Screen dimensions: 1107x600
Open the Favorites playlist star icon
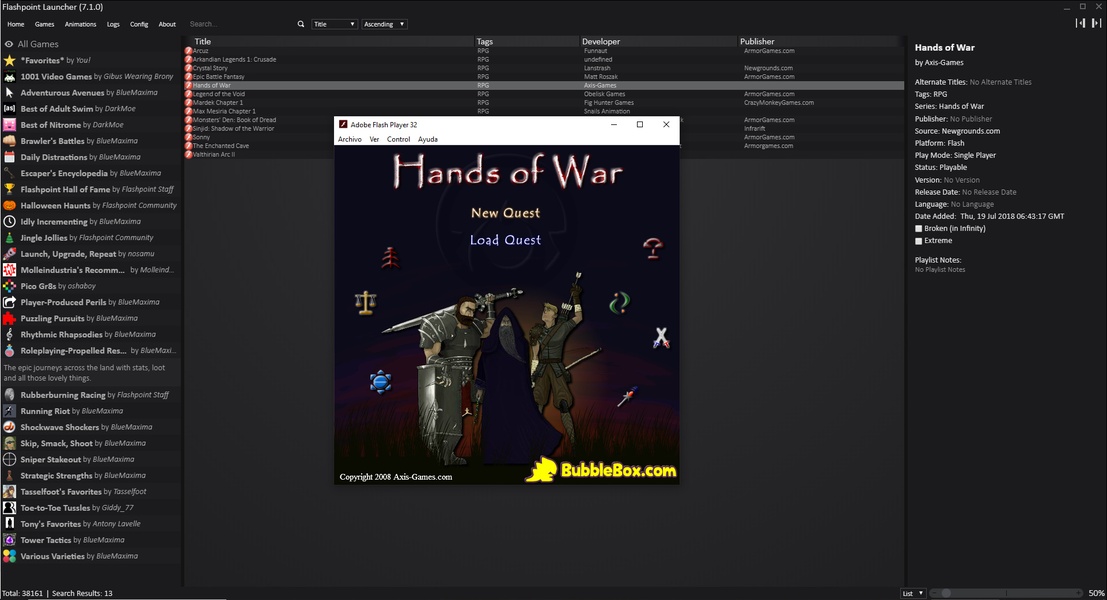point(9,60)
